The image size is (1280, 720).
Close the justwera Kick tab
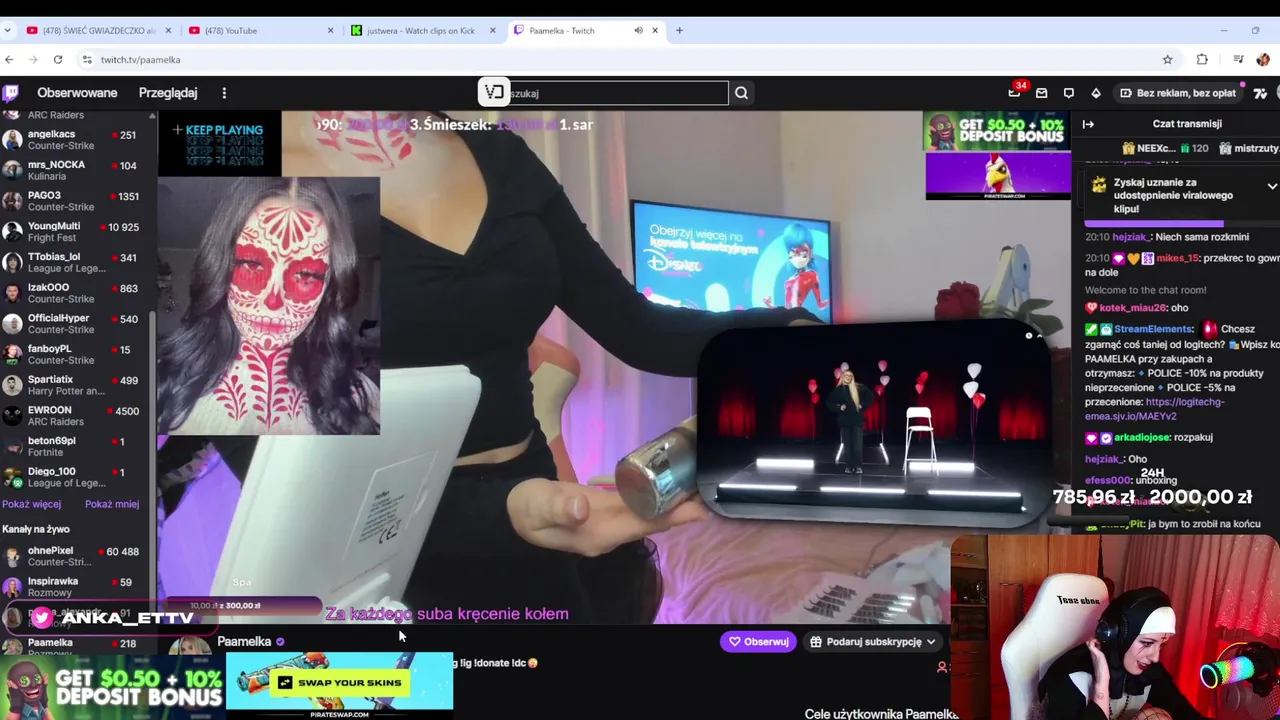492,30
